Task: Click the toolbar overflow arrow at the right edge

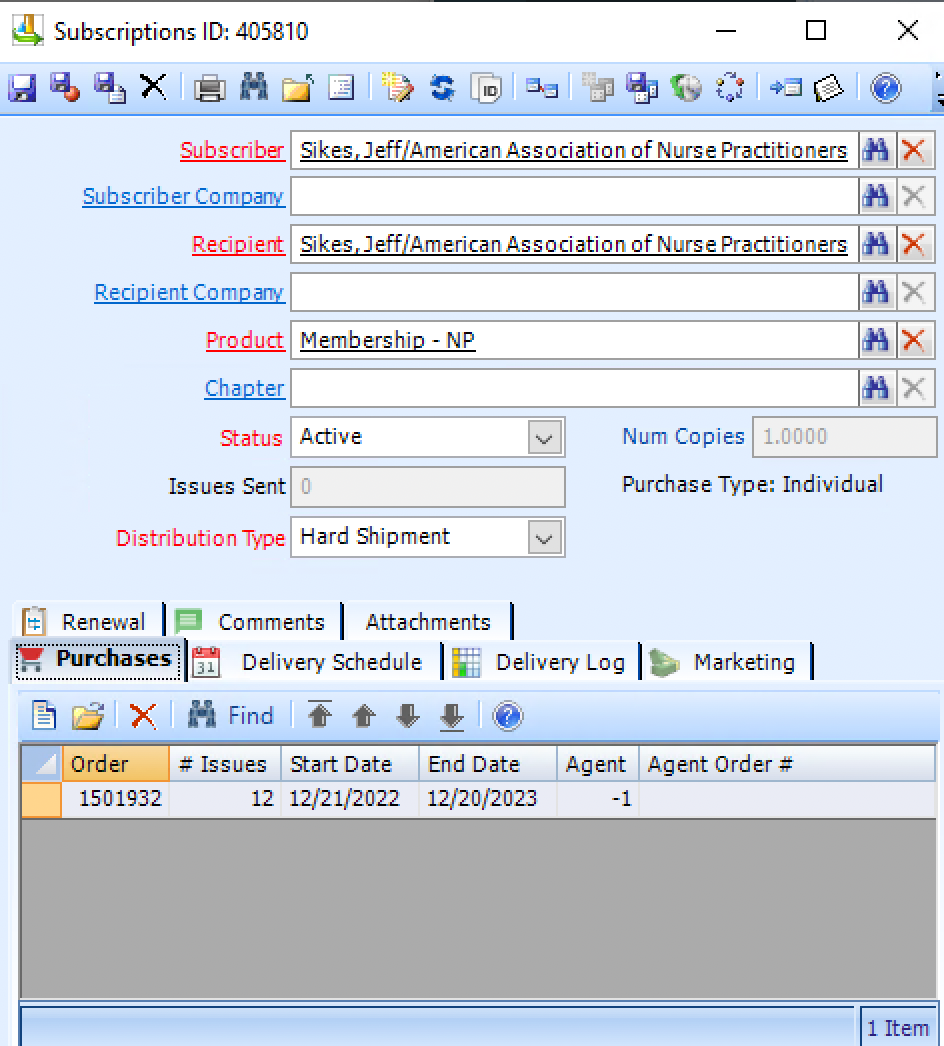Action: click(938, 95)
